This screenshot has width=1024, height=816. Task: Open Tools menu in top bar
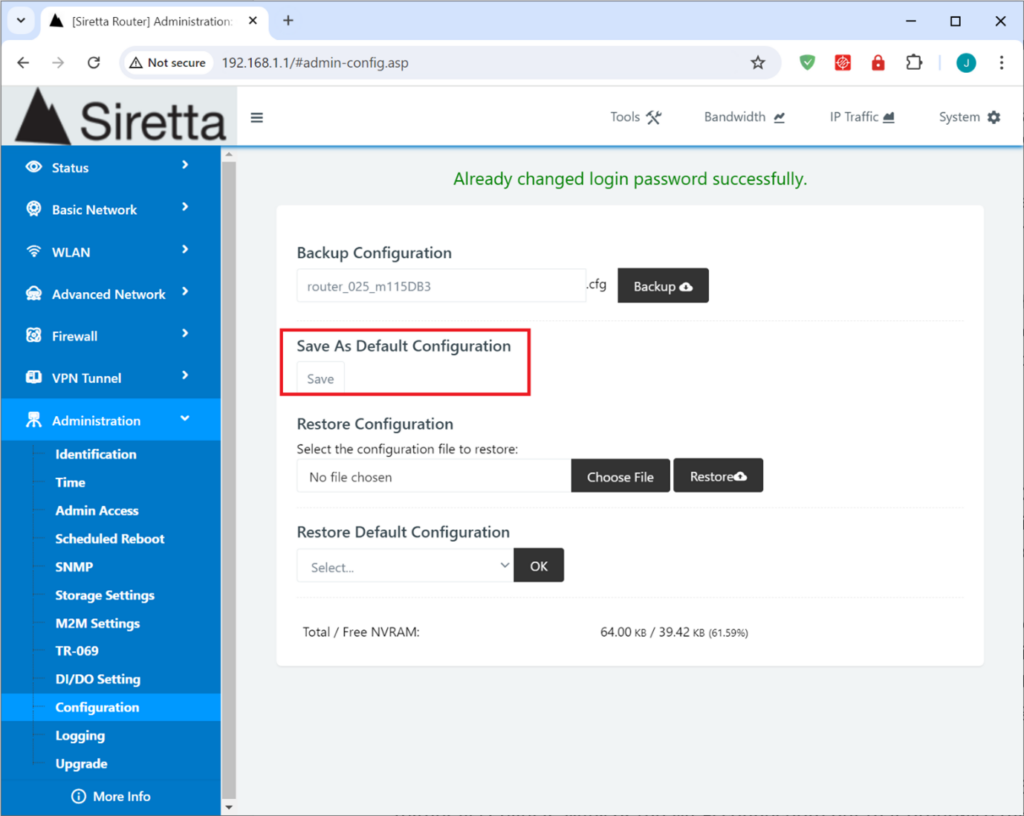click(635, 118)
